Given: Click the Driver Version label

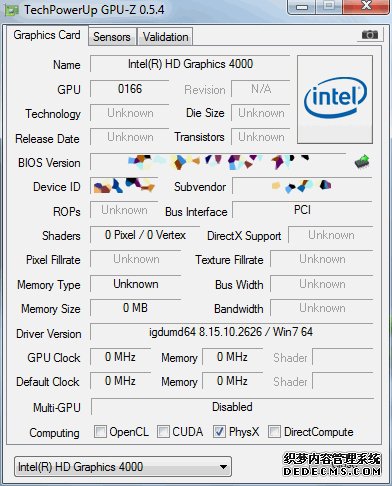Looking at the screenshot, I should [x=49, y=334].
